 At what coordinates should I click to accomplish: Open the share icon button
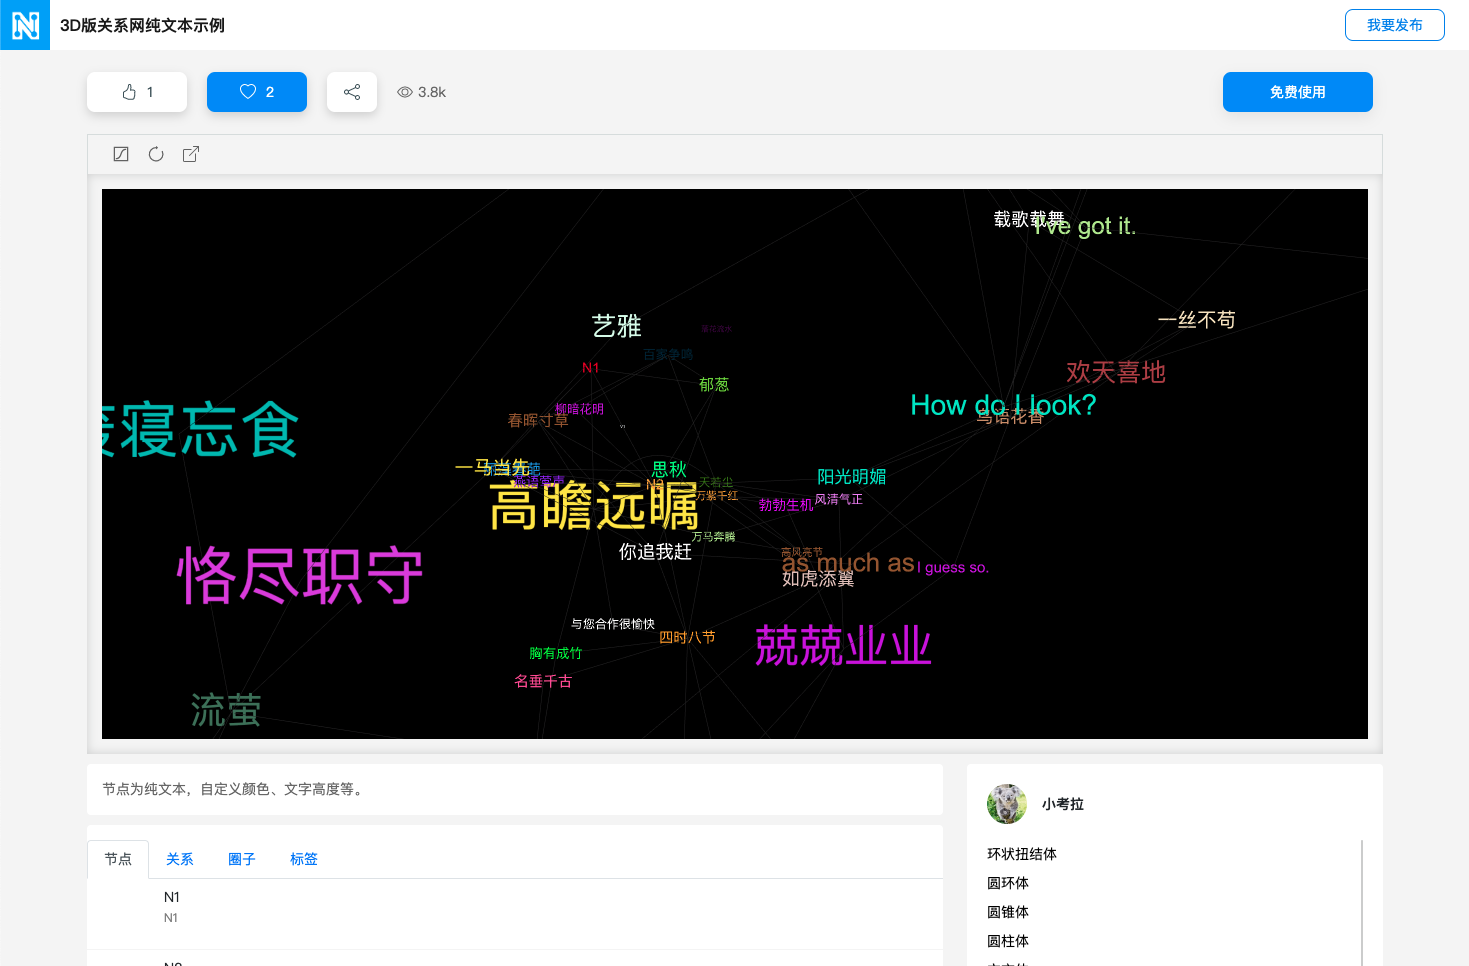point(352,92)
